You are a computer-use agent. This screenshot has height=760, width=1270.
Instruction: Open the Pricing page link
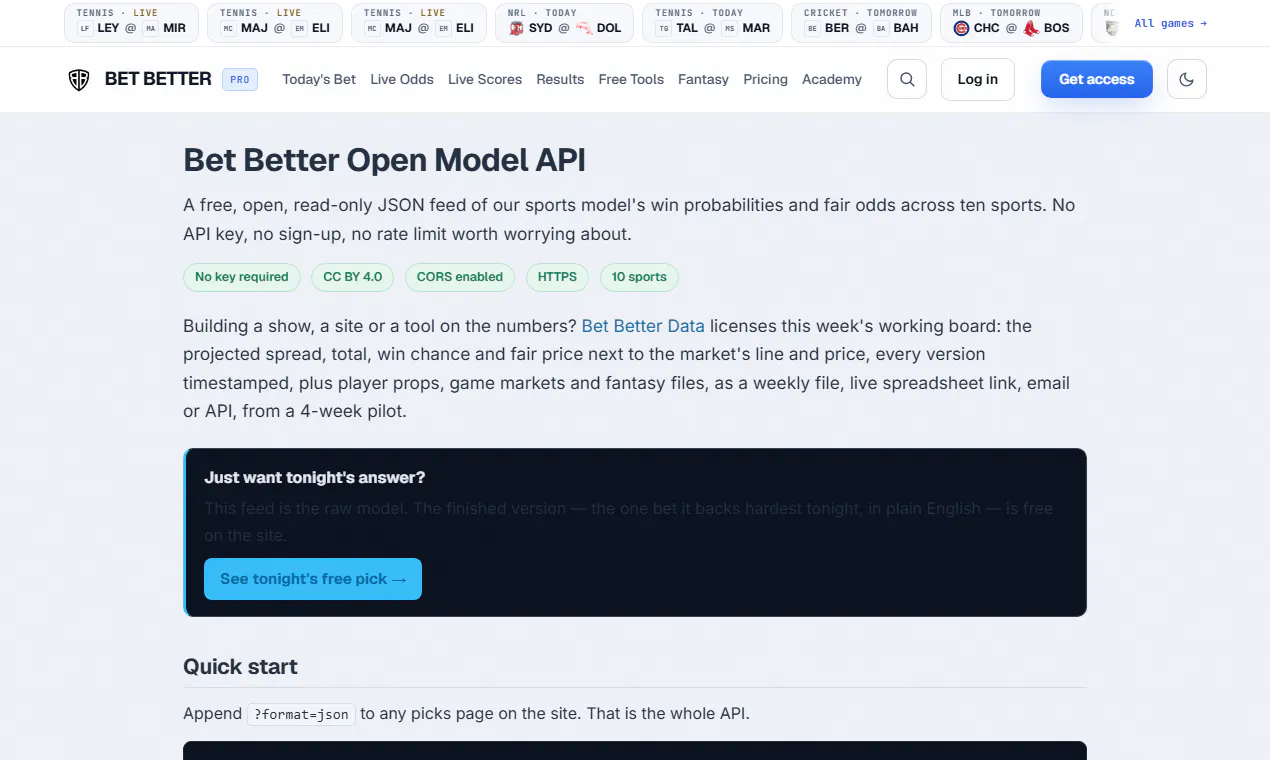[765, 79]
